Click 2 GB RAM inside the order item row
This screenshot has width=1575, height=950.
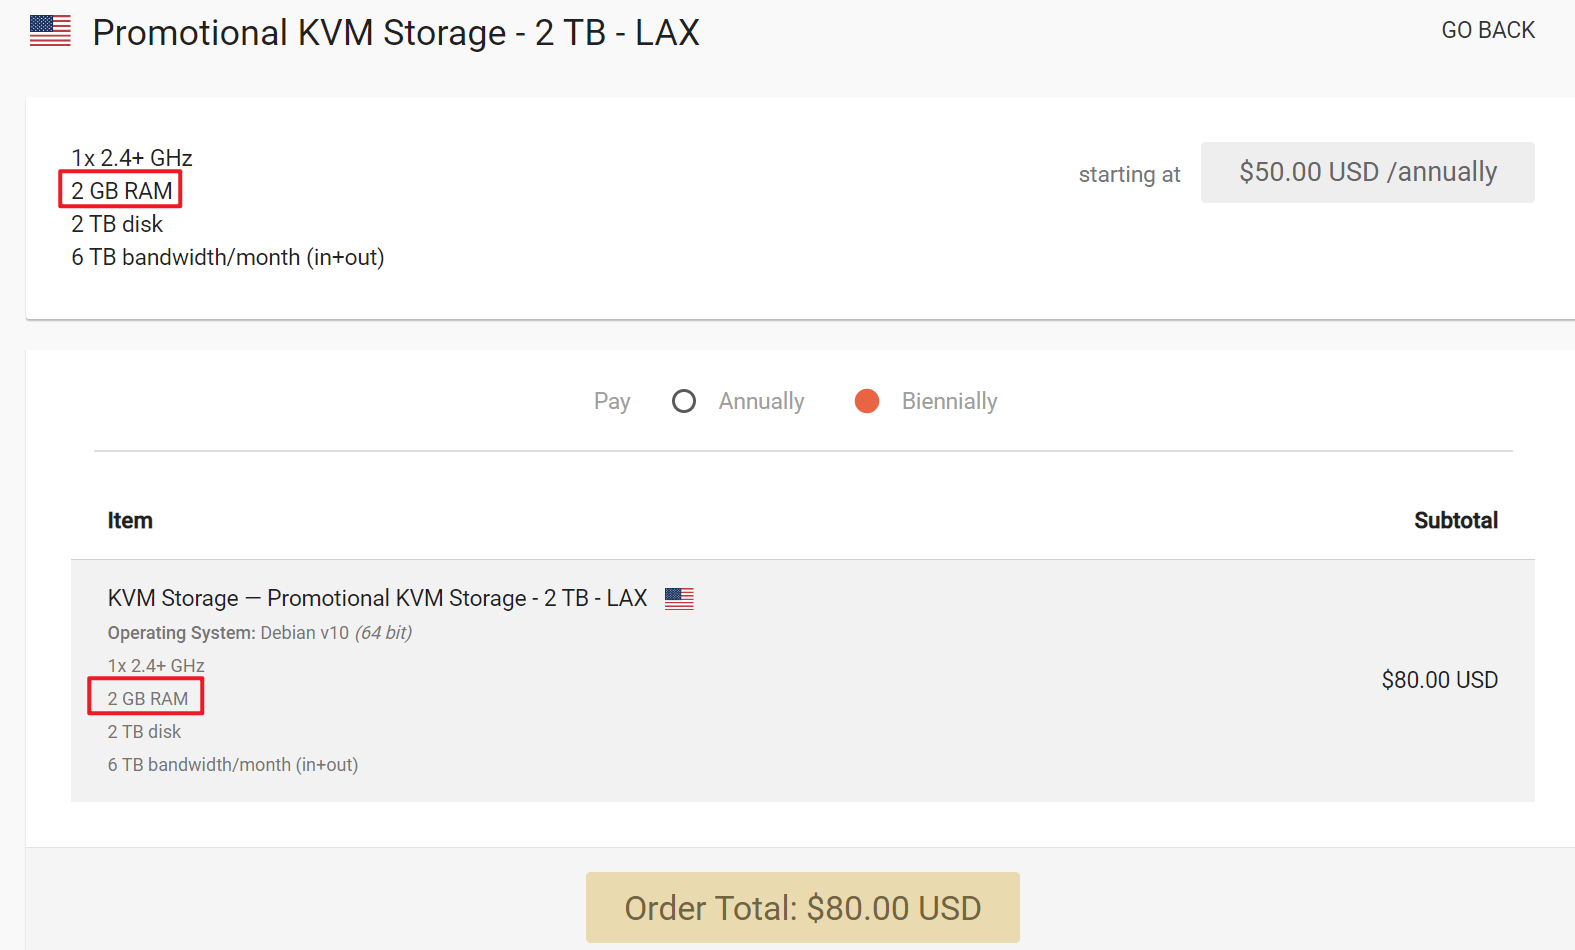[147, 698]
